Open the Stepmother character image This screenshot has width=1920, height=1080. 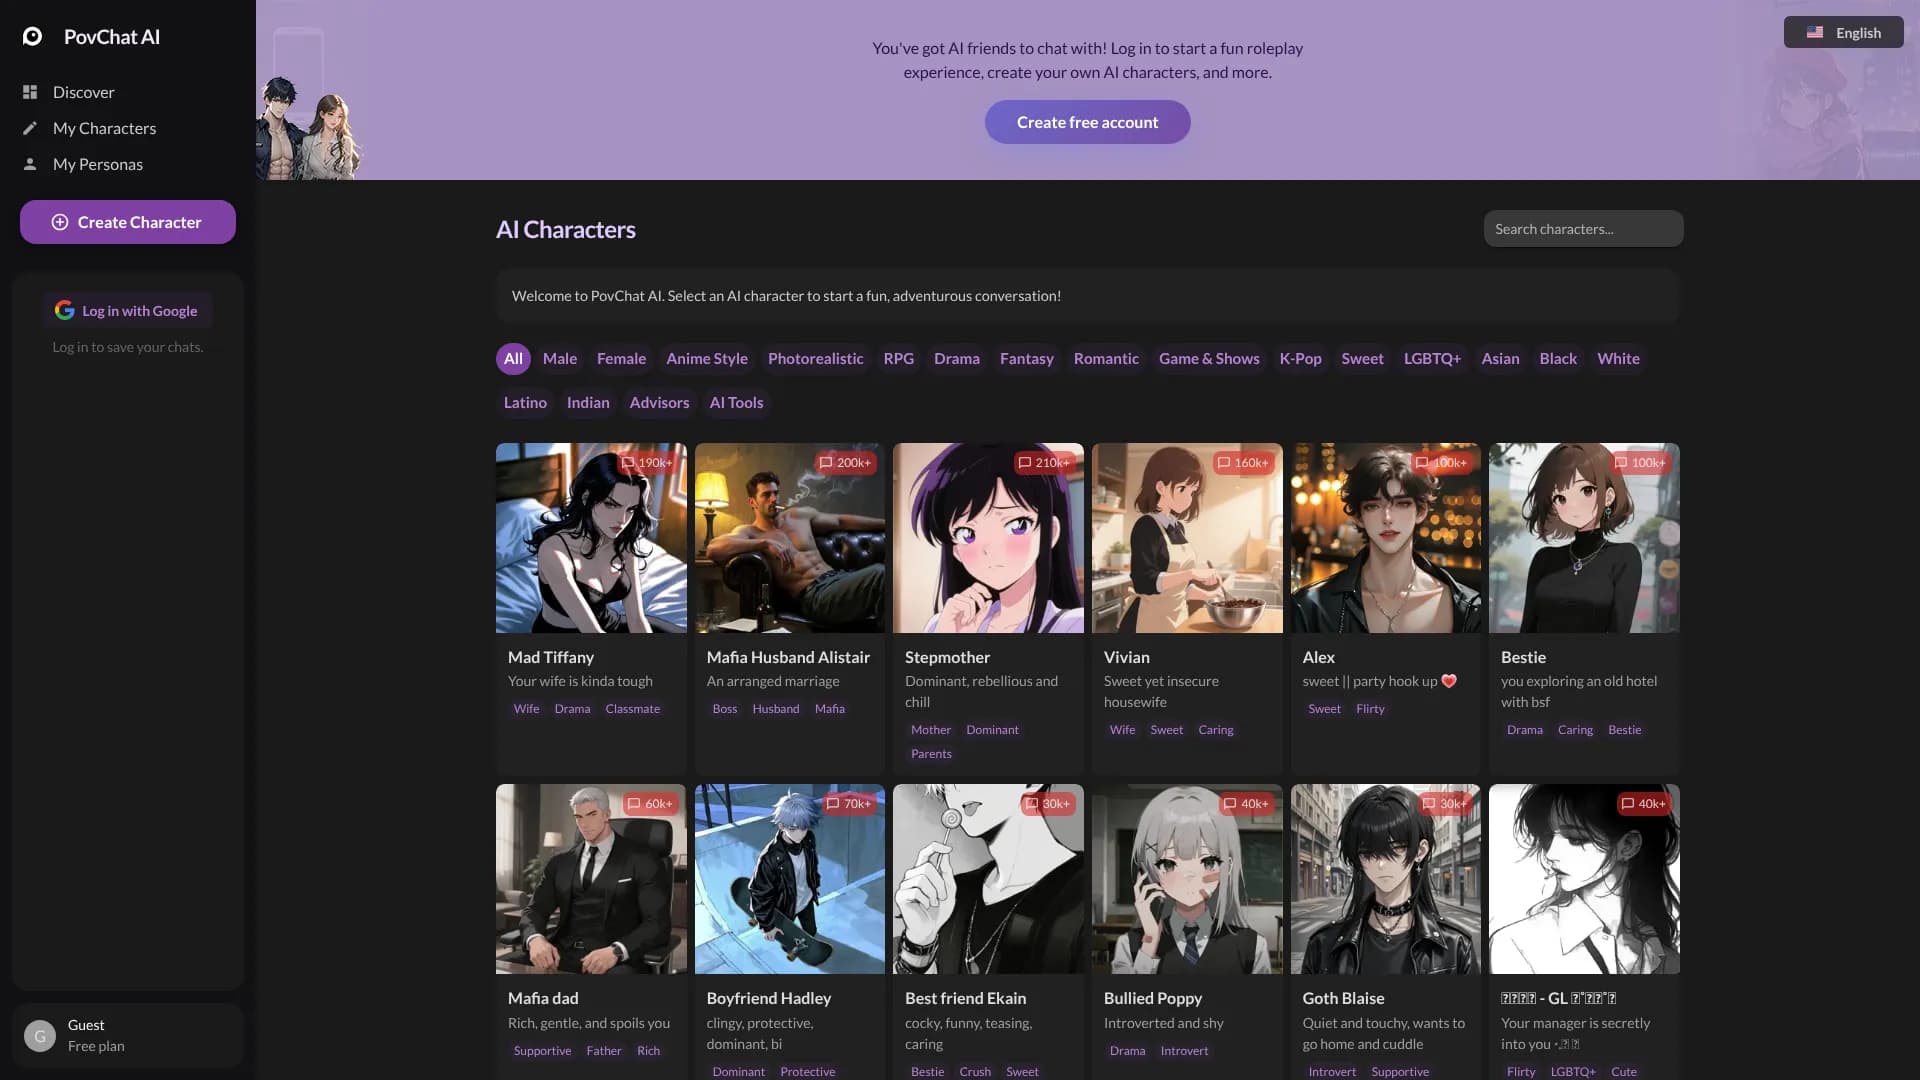[988, 538]
